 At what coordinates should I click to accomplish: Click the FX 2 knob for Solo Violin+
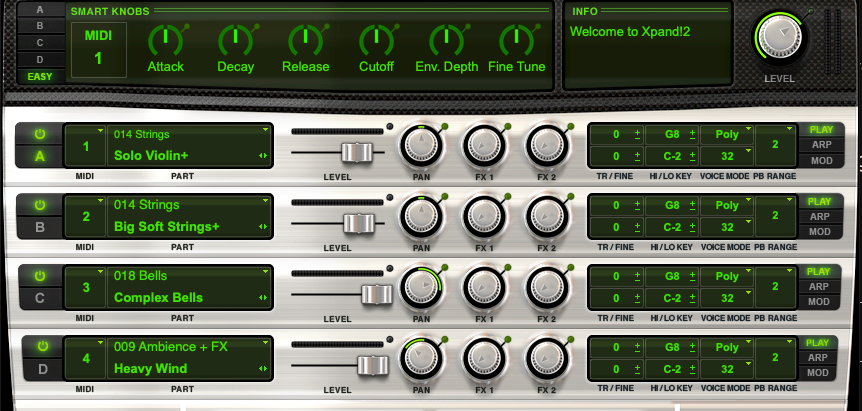pyautogui.click(x=547, y=145)
